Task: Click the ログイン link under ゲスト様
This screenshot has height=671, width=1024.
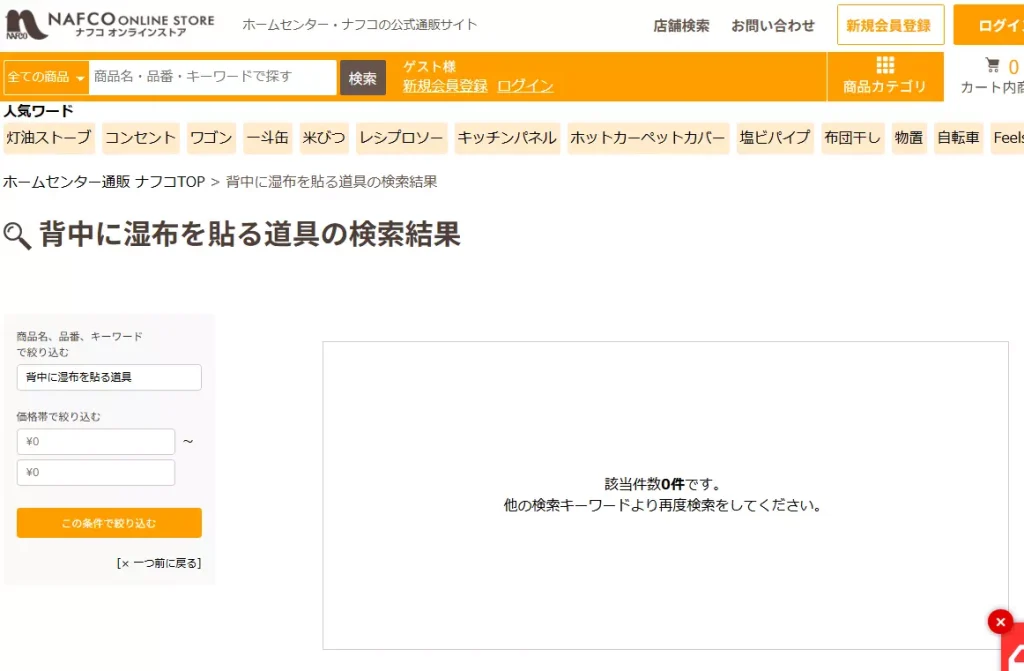Action: (x=525, y=86)
